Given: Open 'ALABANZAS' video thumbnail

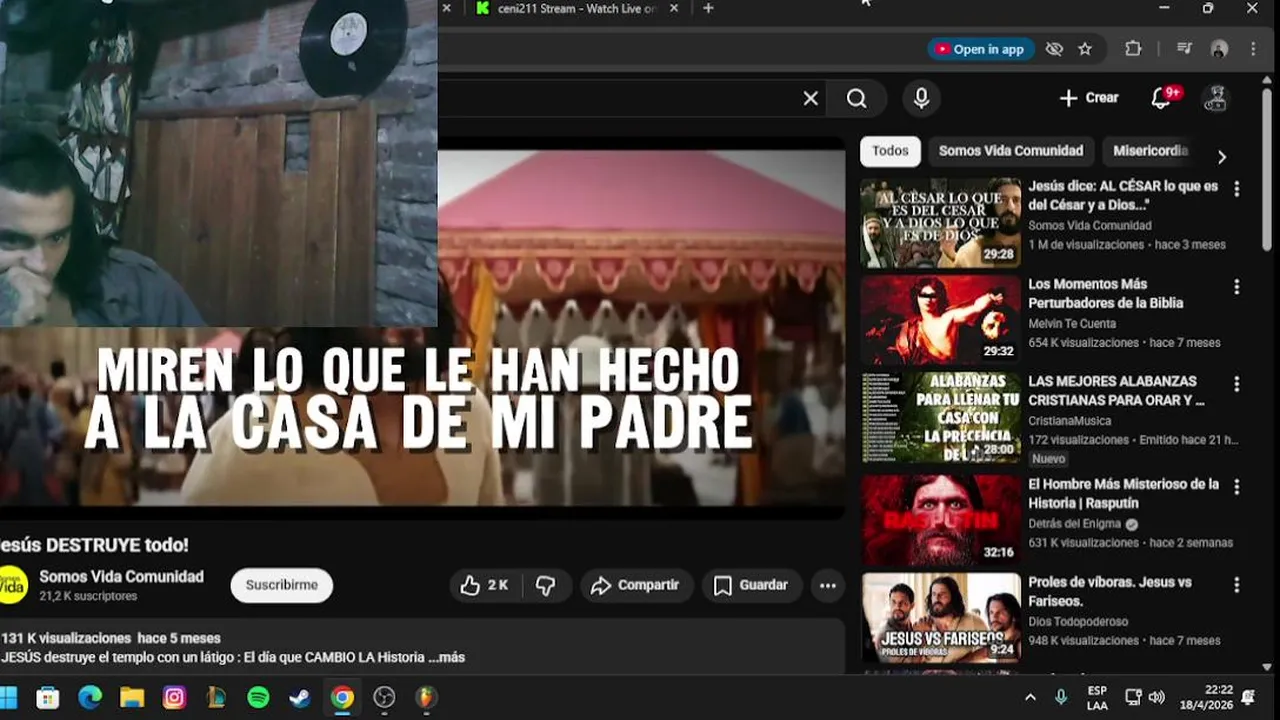Looking at the screenshot, I should click(x=941, y=418).
